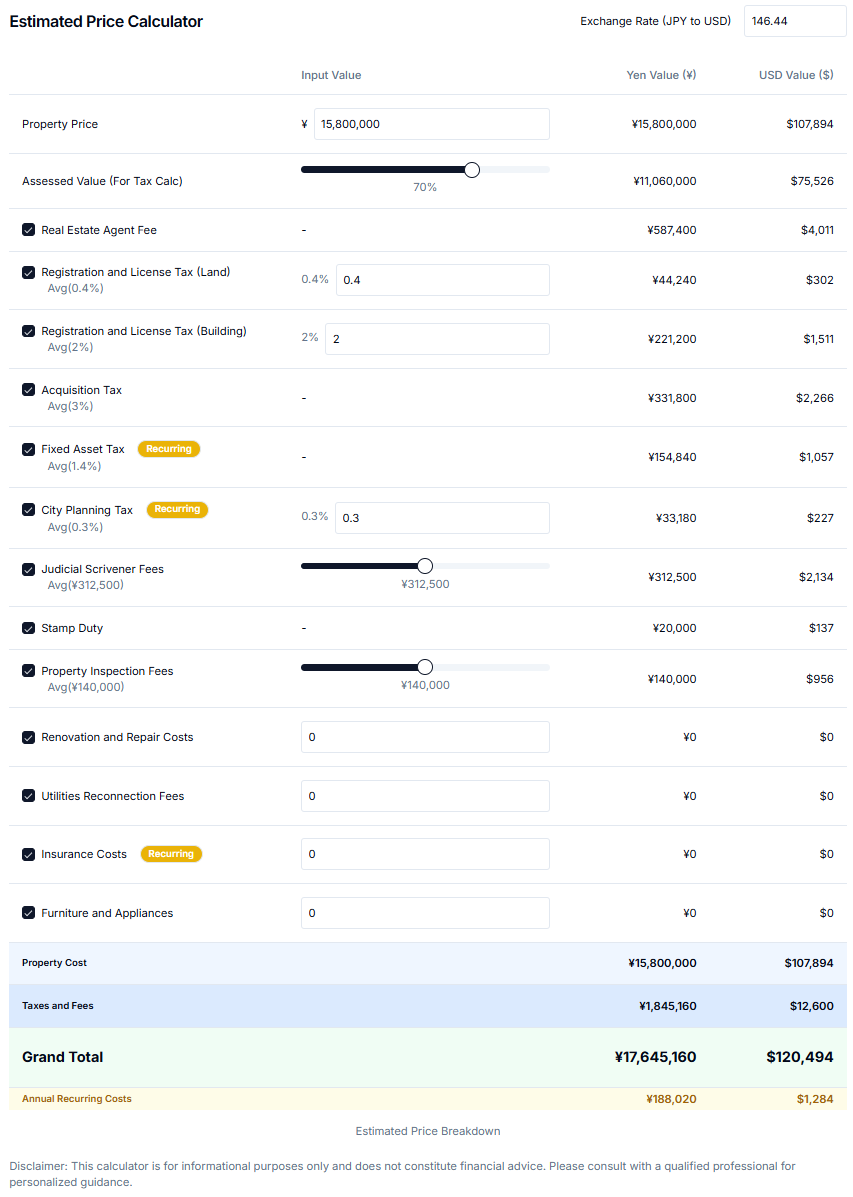The image size is (853, 1197).
Task: Click the Property Price yen input field
Action: coord(431,124)
